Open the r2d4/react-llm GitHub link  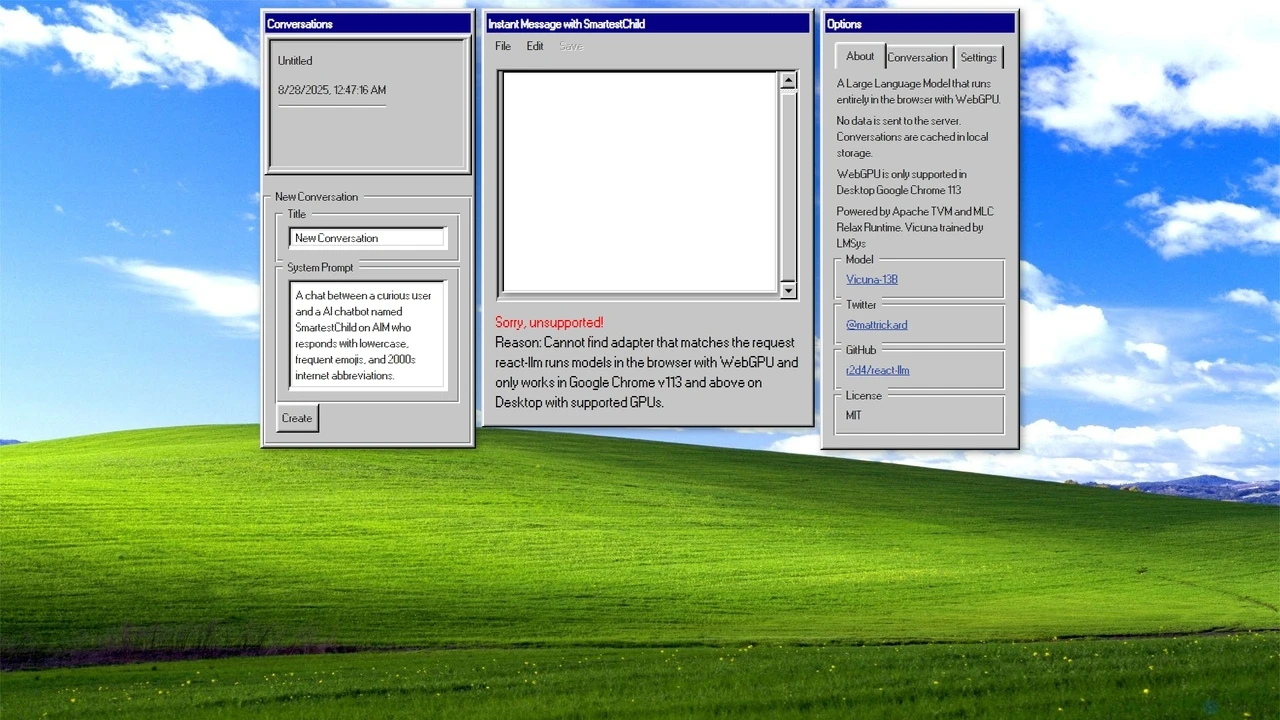pyautogui.click(x=878, y=370)
